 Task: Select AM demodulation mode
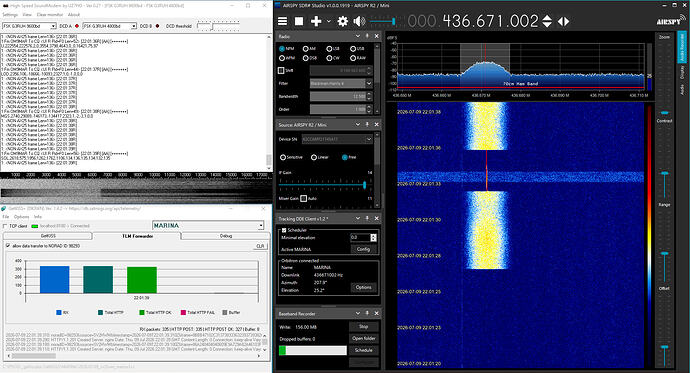[309, 49]
